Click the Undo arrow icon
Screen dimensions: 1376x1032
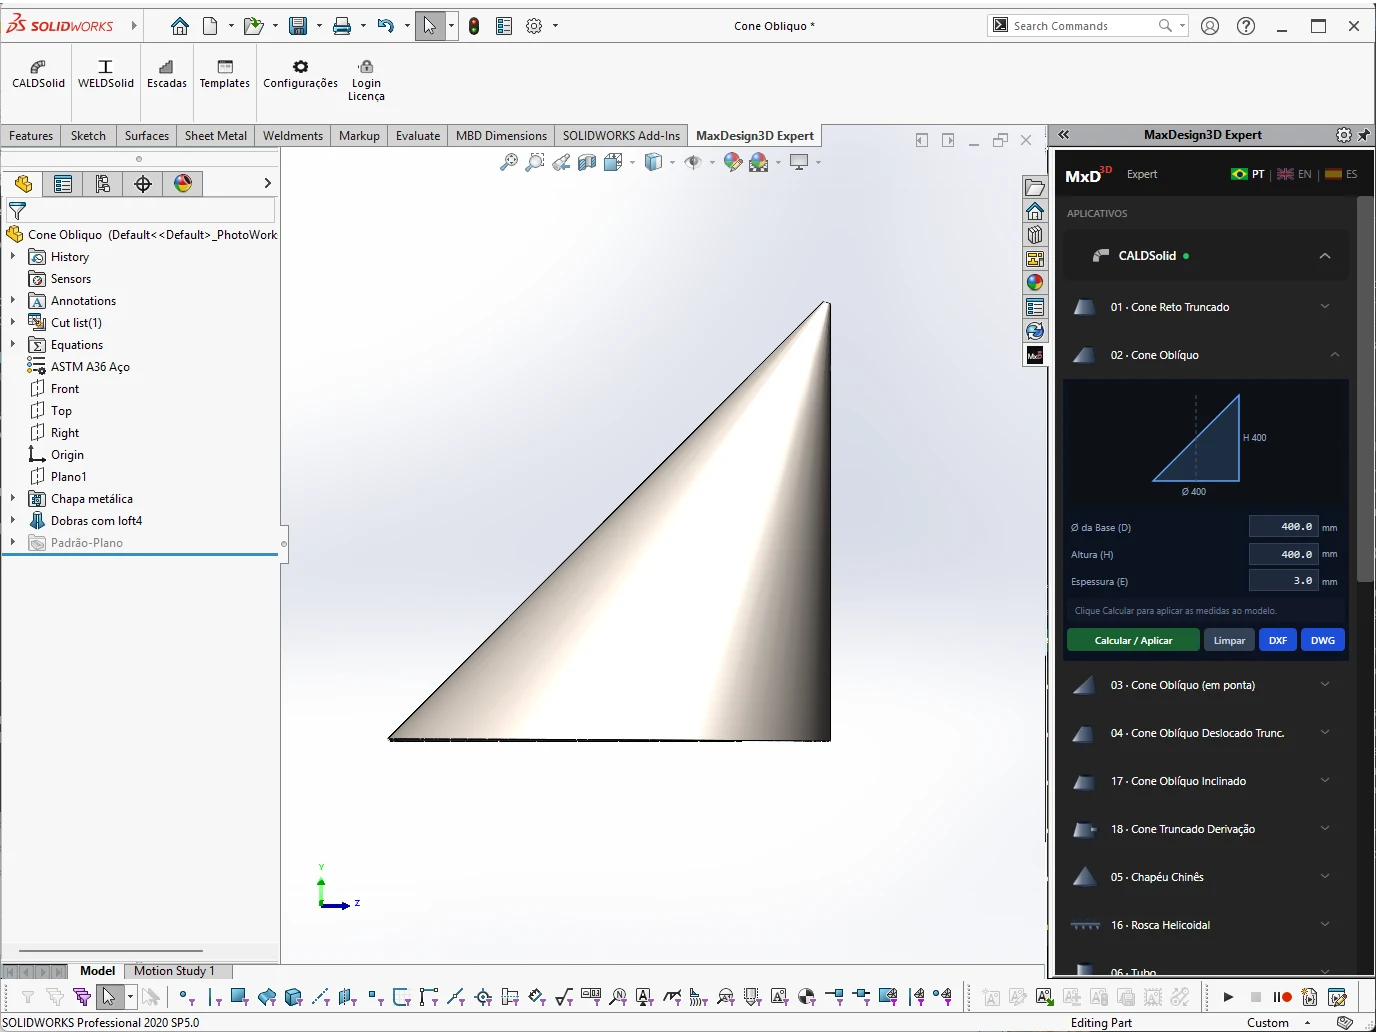(x=386, y=26)
